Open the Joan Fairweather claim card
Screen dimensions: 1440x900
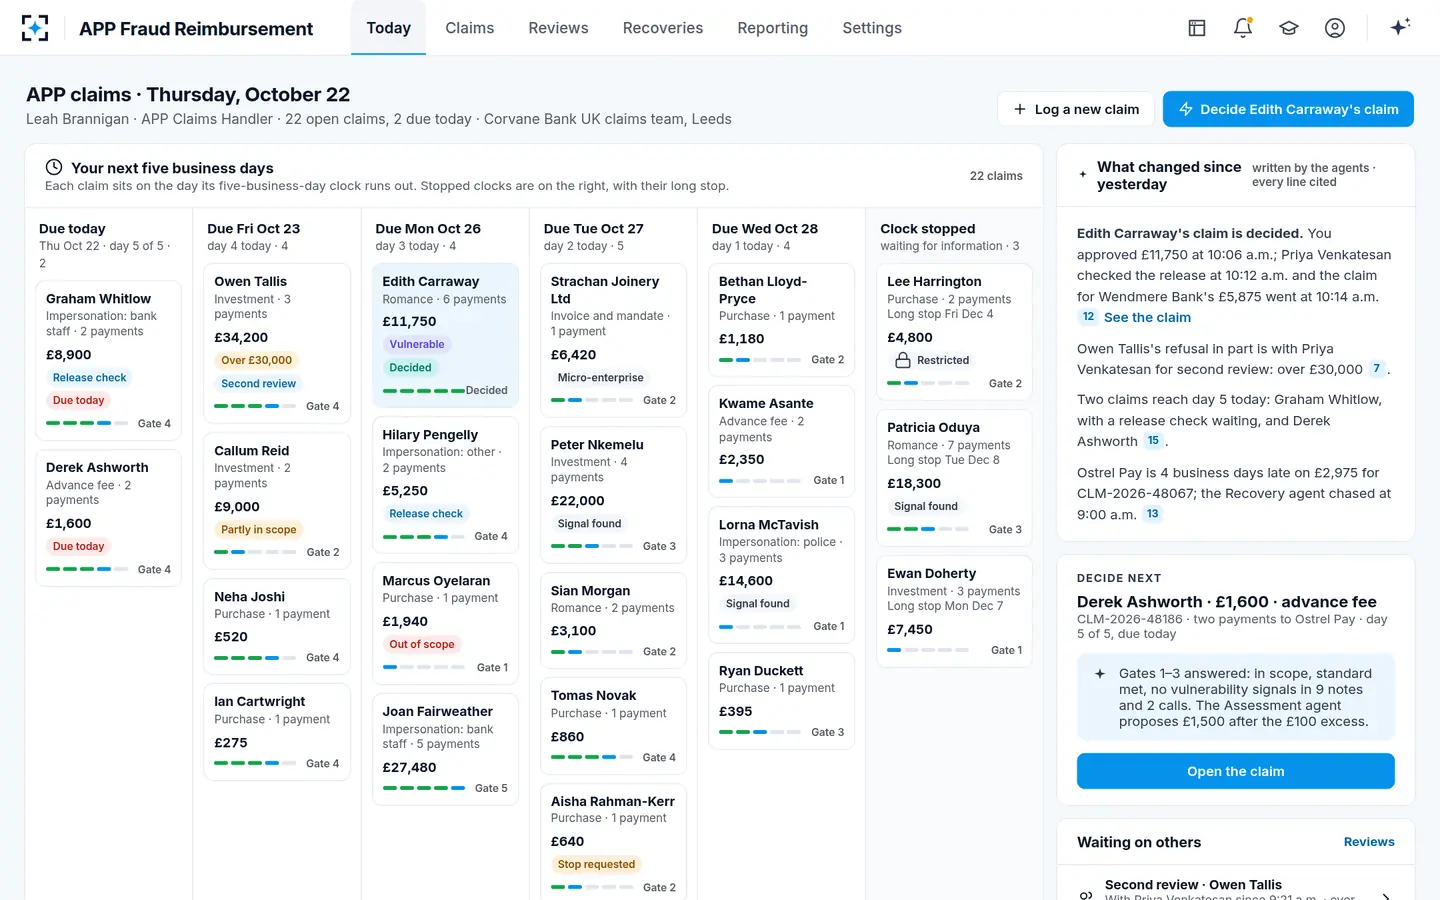pyautogui.click(x=445, y=749)
